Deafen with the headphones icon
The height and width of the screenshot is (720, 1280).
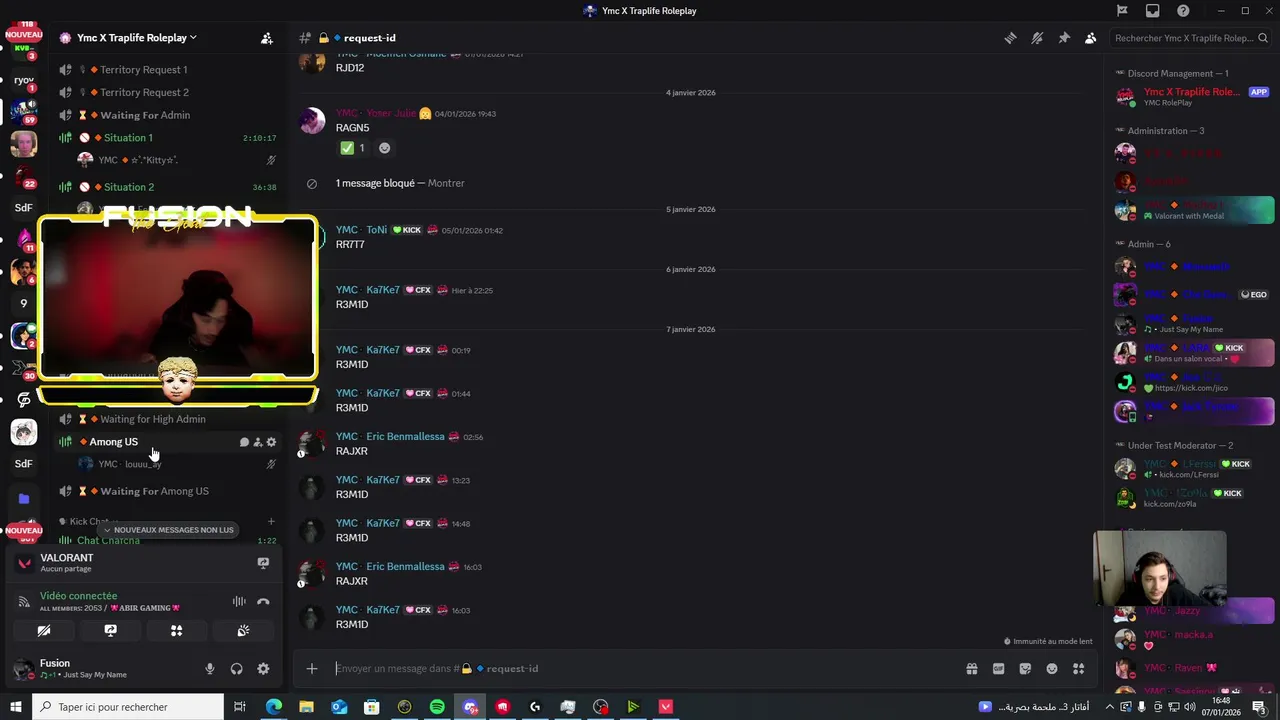[236, 669]
